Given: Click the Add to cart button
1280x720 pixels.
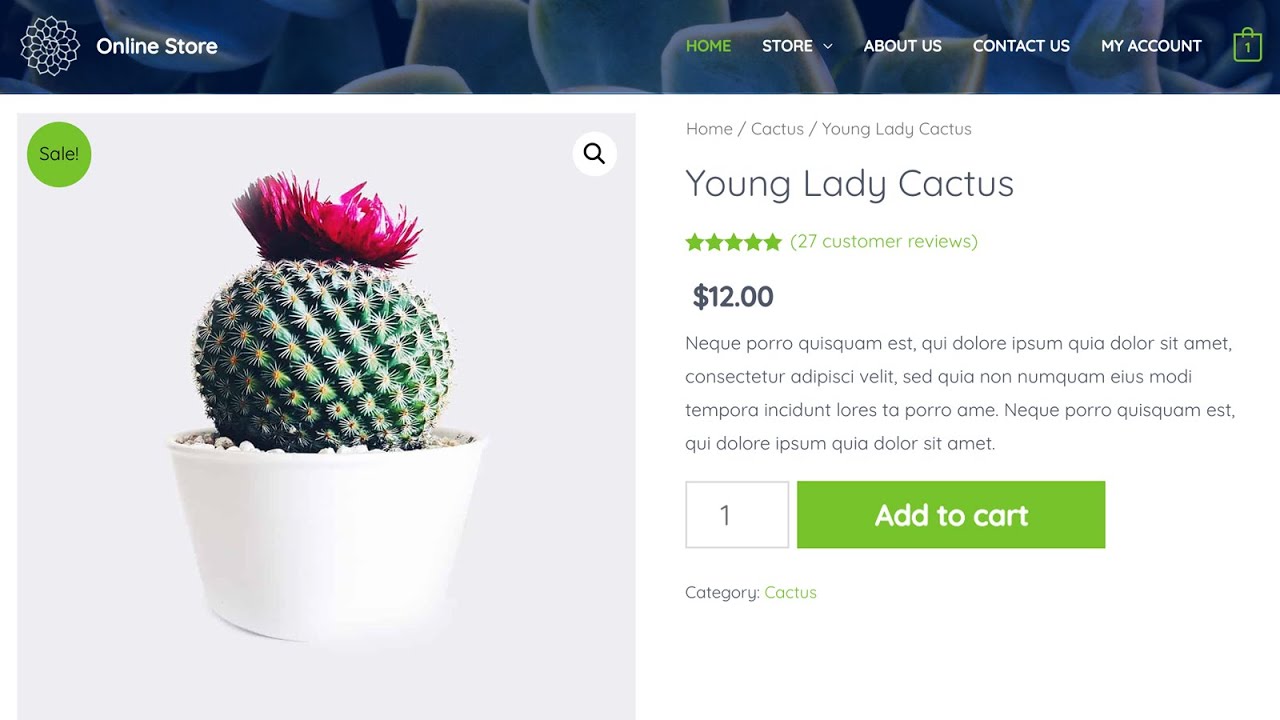Looking at the screenshot, I should pos(950,515).
